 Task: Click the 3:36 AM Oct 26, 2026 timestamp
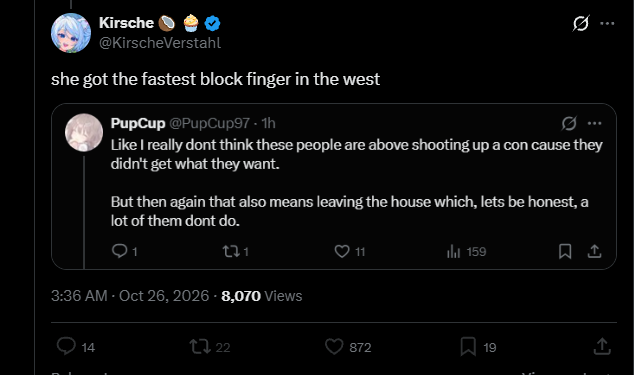click(130, 296)
